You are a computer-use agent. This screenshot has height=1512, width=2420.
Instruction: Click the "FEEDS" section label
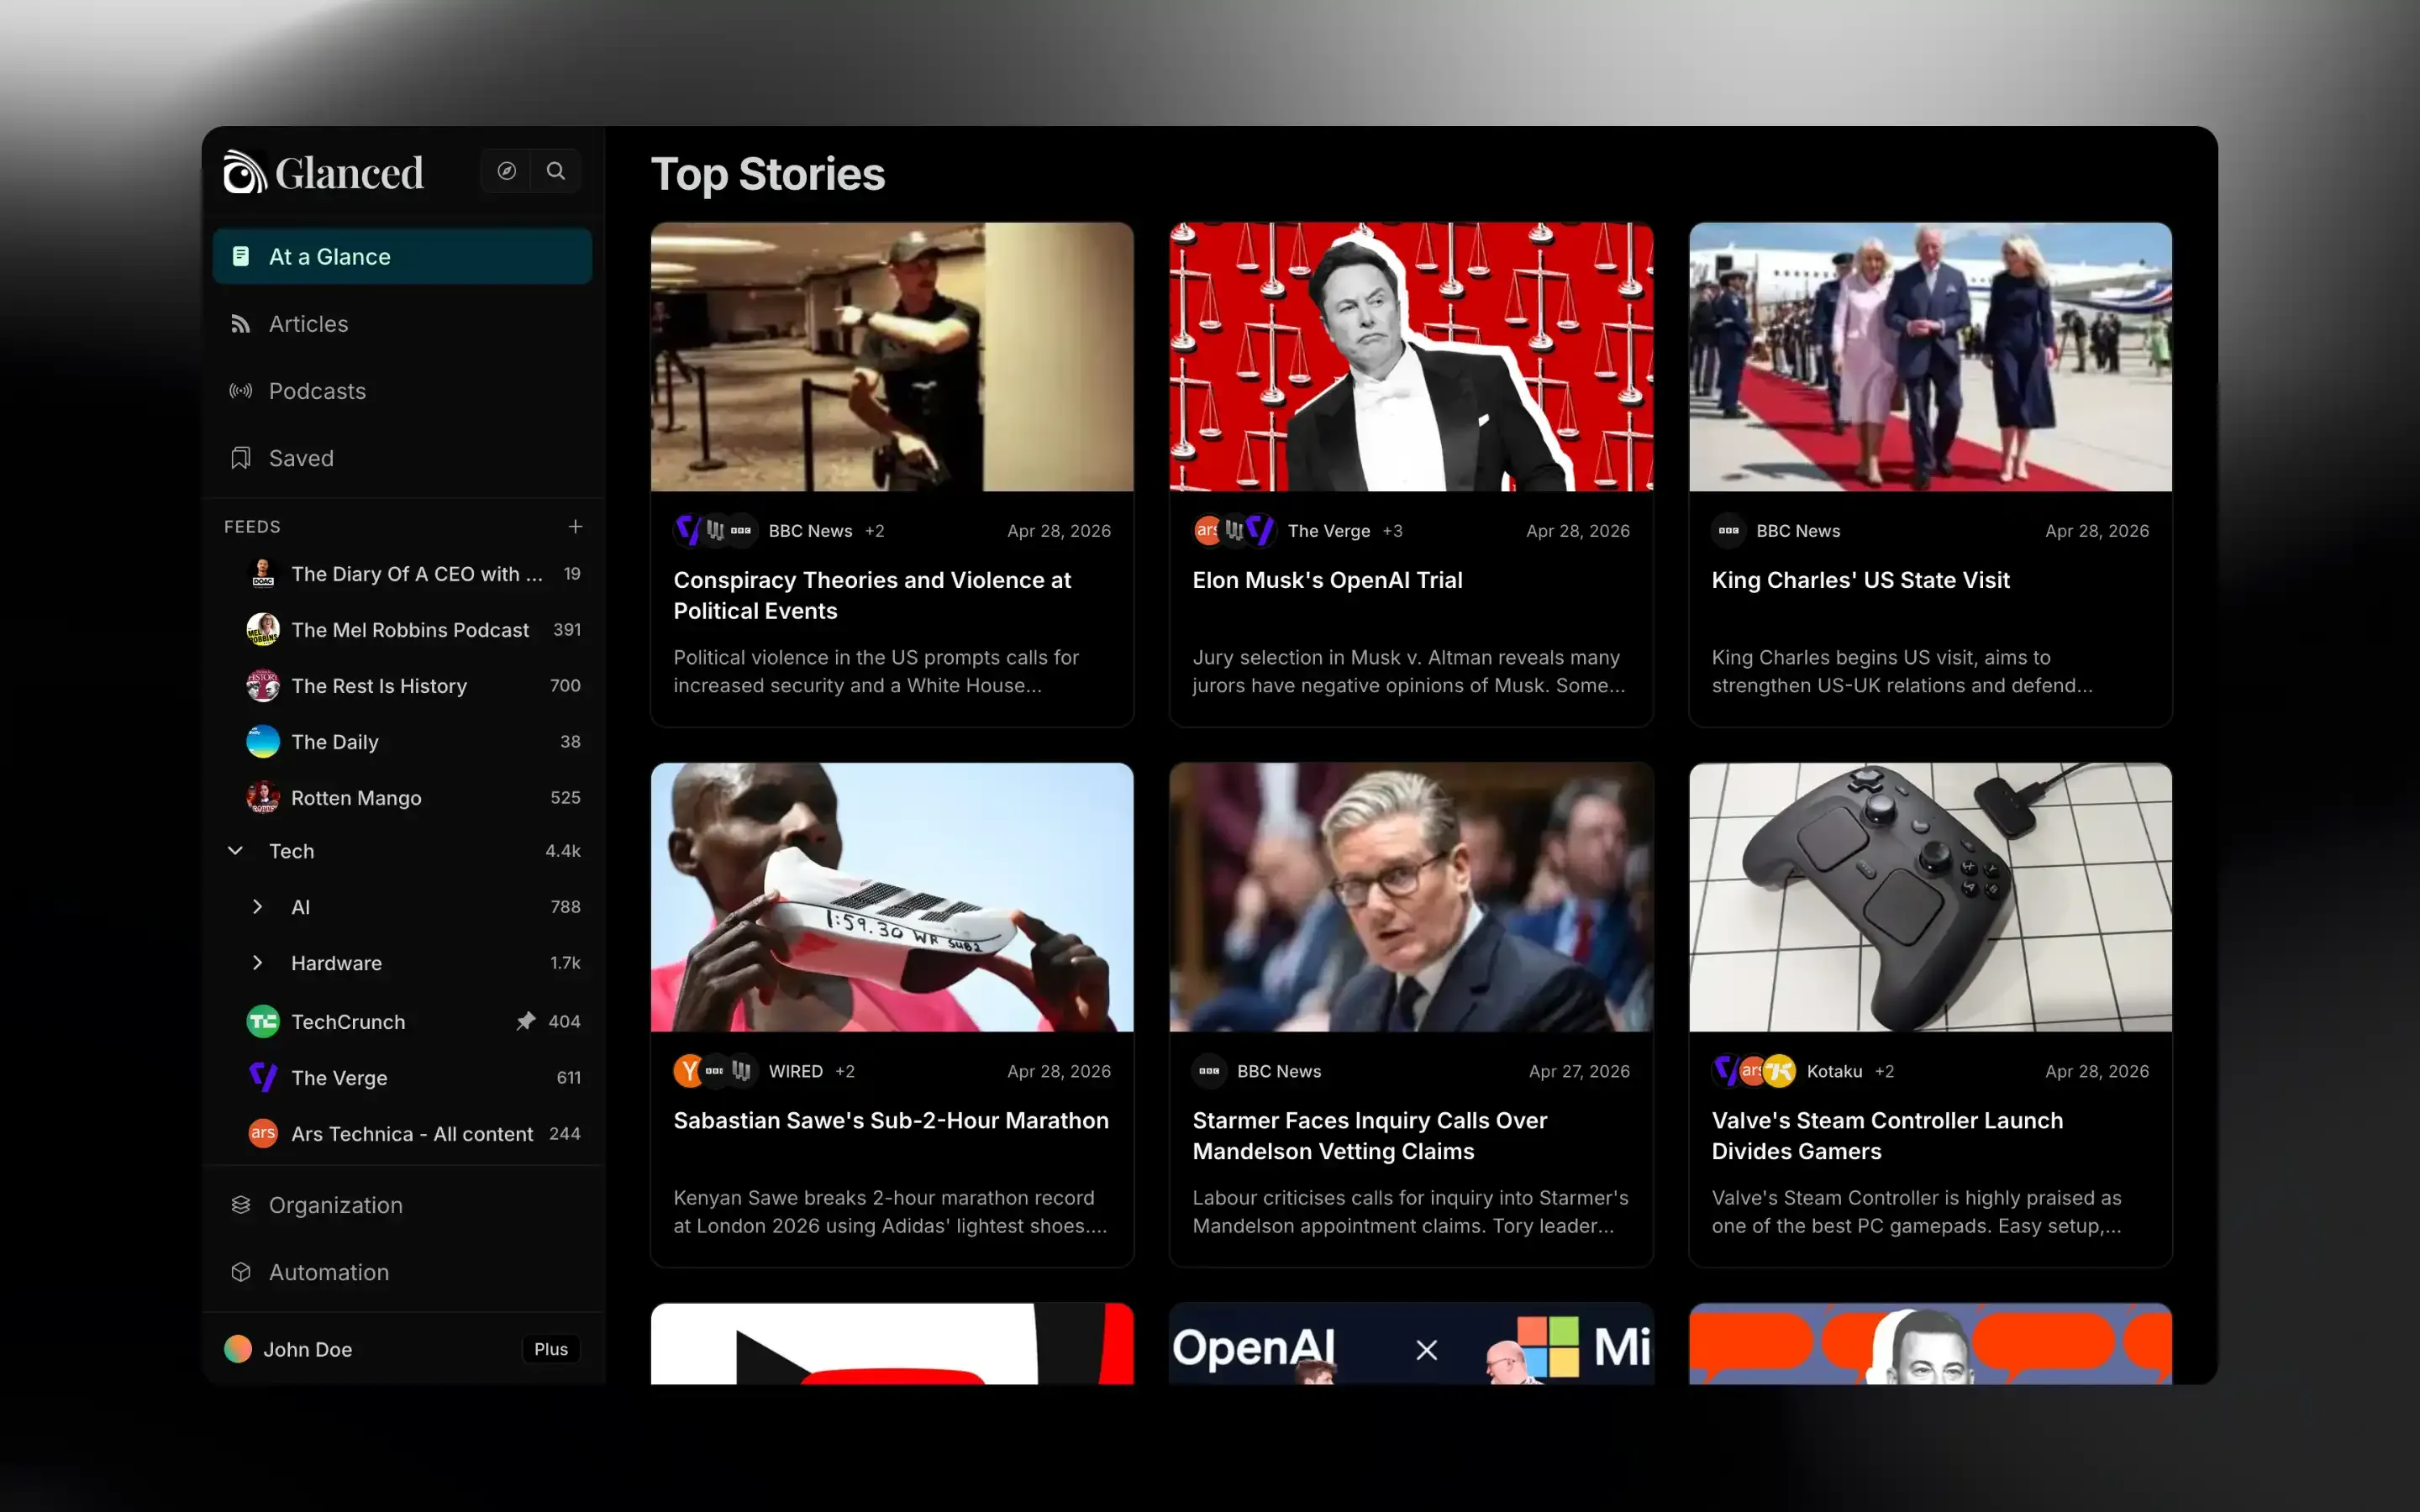tap(252, 527)
